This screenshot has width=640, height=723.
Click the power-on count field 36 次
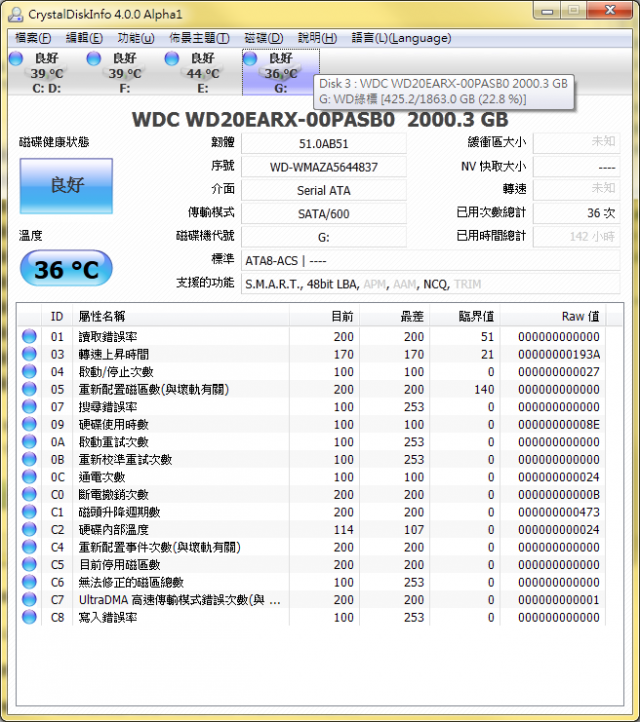coord(577,213)
